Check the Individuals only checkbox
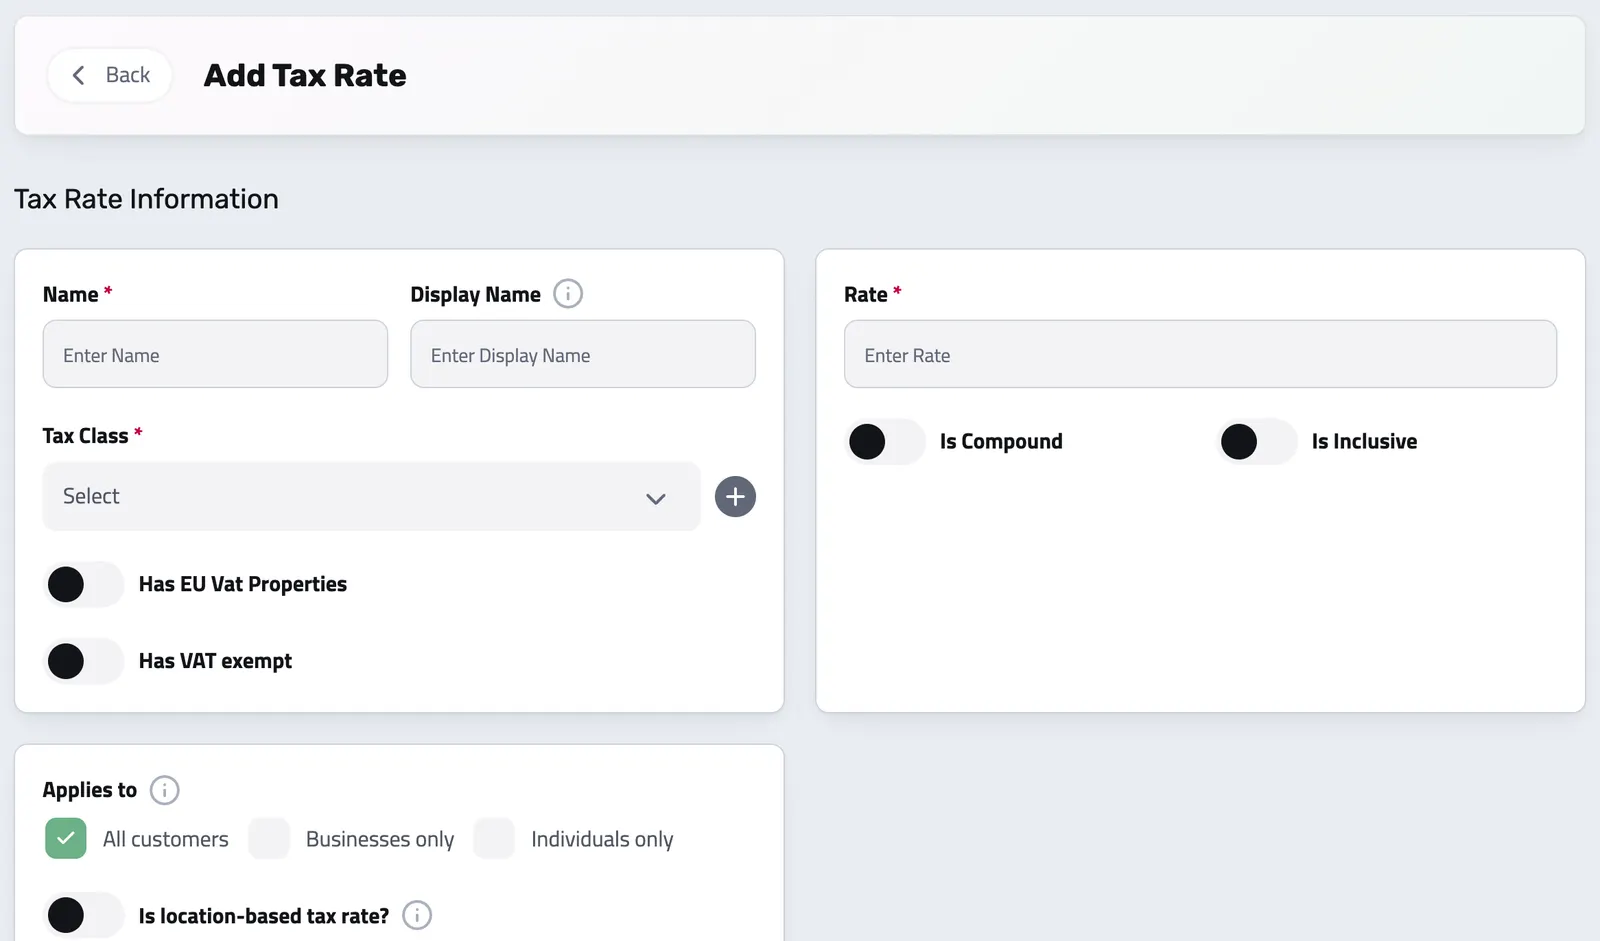The image size is (1600, 941). pos(494,838)
